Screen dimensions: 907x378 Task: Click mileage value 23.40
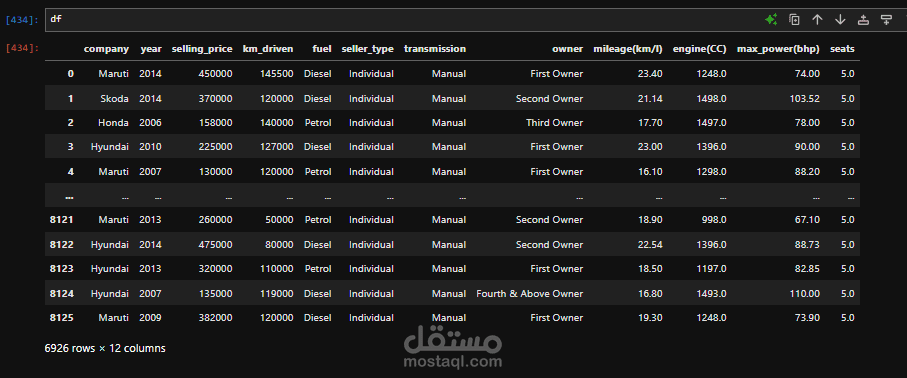[x=650, y=74]
